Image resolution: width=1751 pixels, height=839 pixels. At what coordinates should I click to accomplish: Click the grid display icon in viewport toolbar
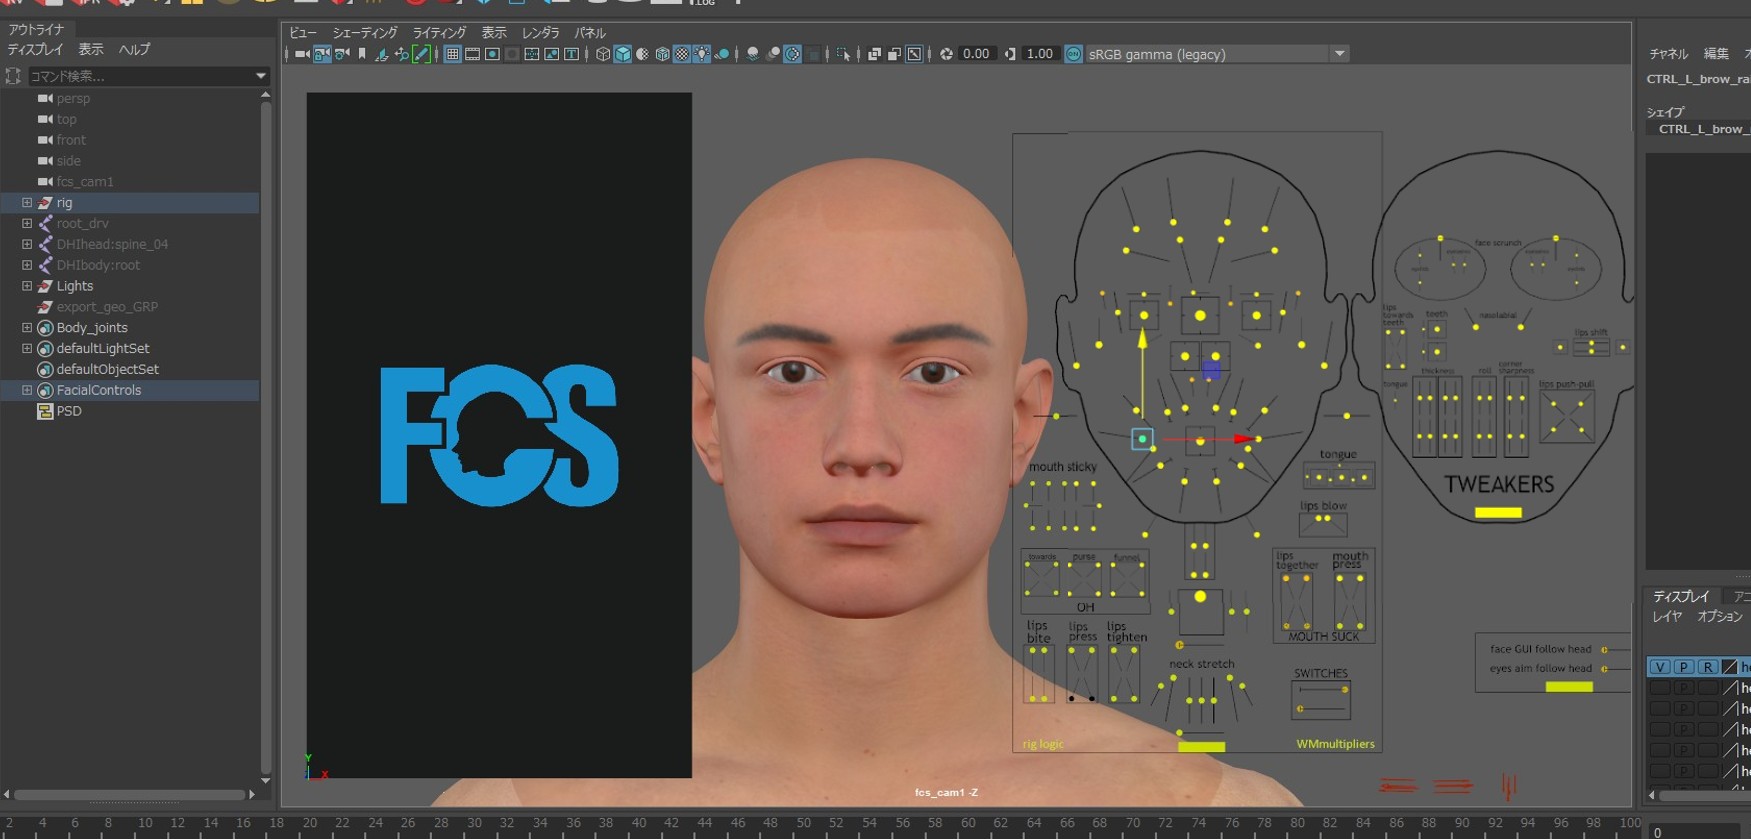tap(453, 54)
